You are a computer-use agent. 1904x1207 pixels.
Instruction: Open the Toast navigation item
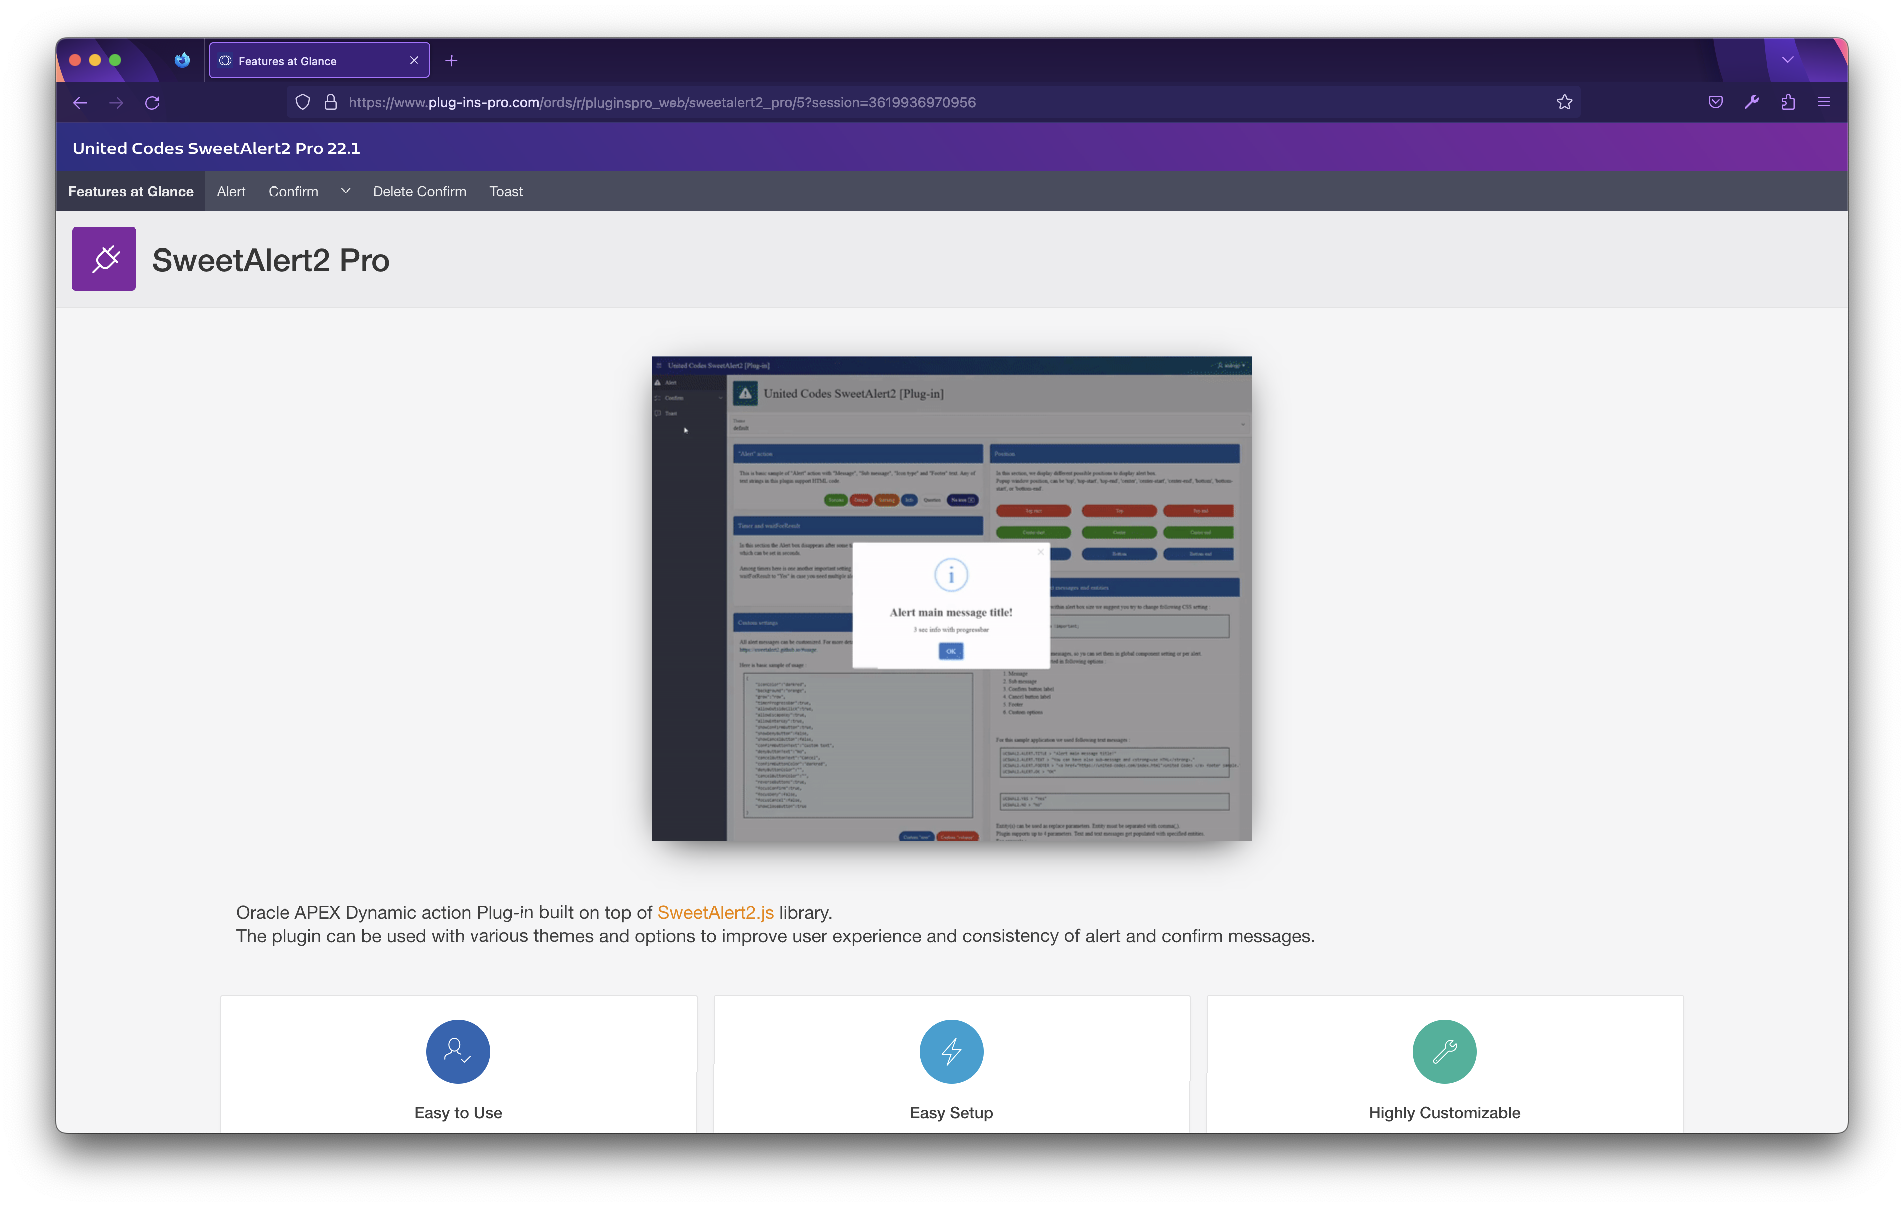tap(506, 191)
